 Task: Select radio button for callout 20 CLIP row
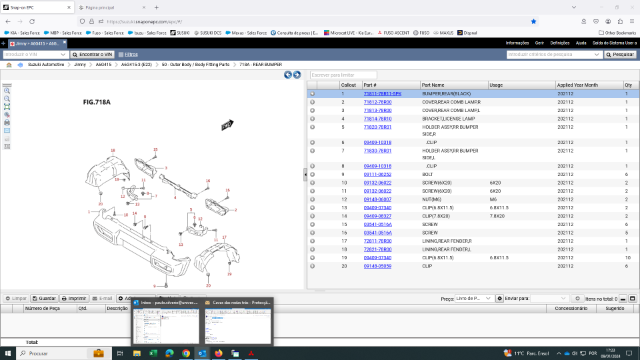click(312, 266)
